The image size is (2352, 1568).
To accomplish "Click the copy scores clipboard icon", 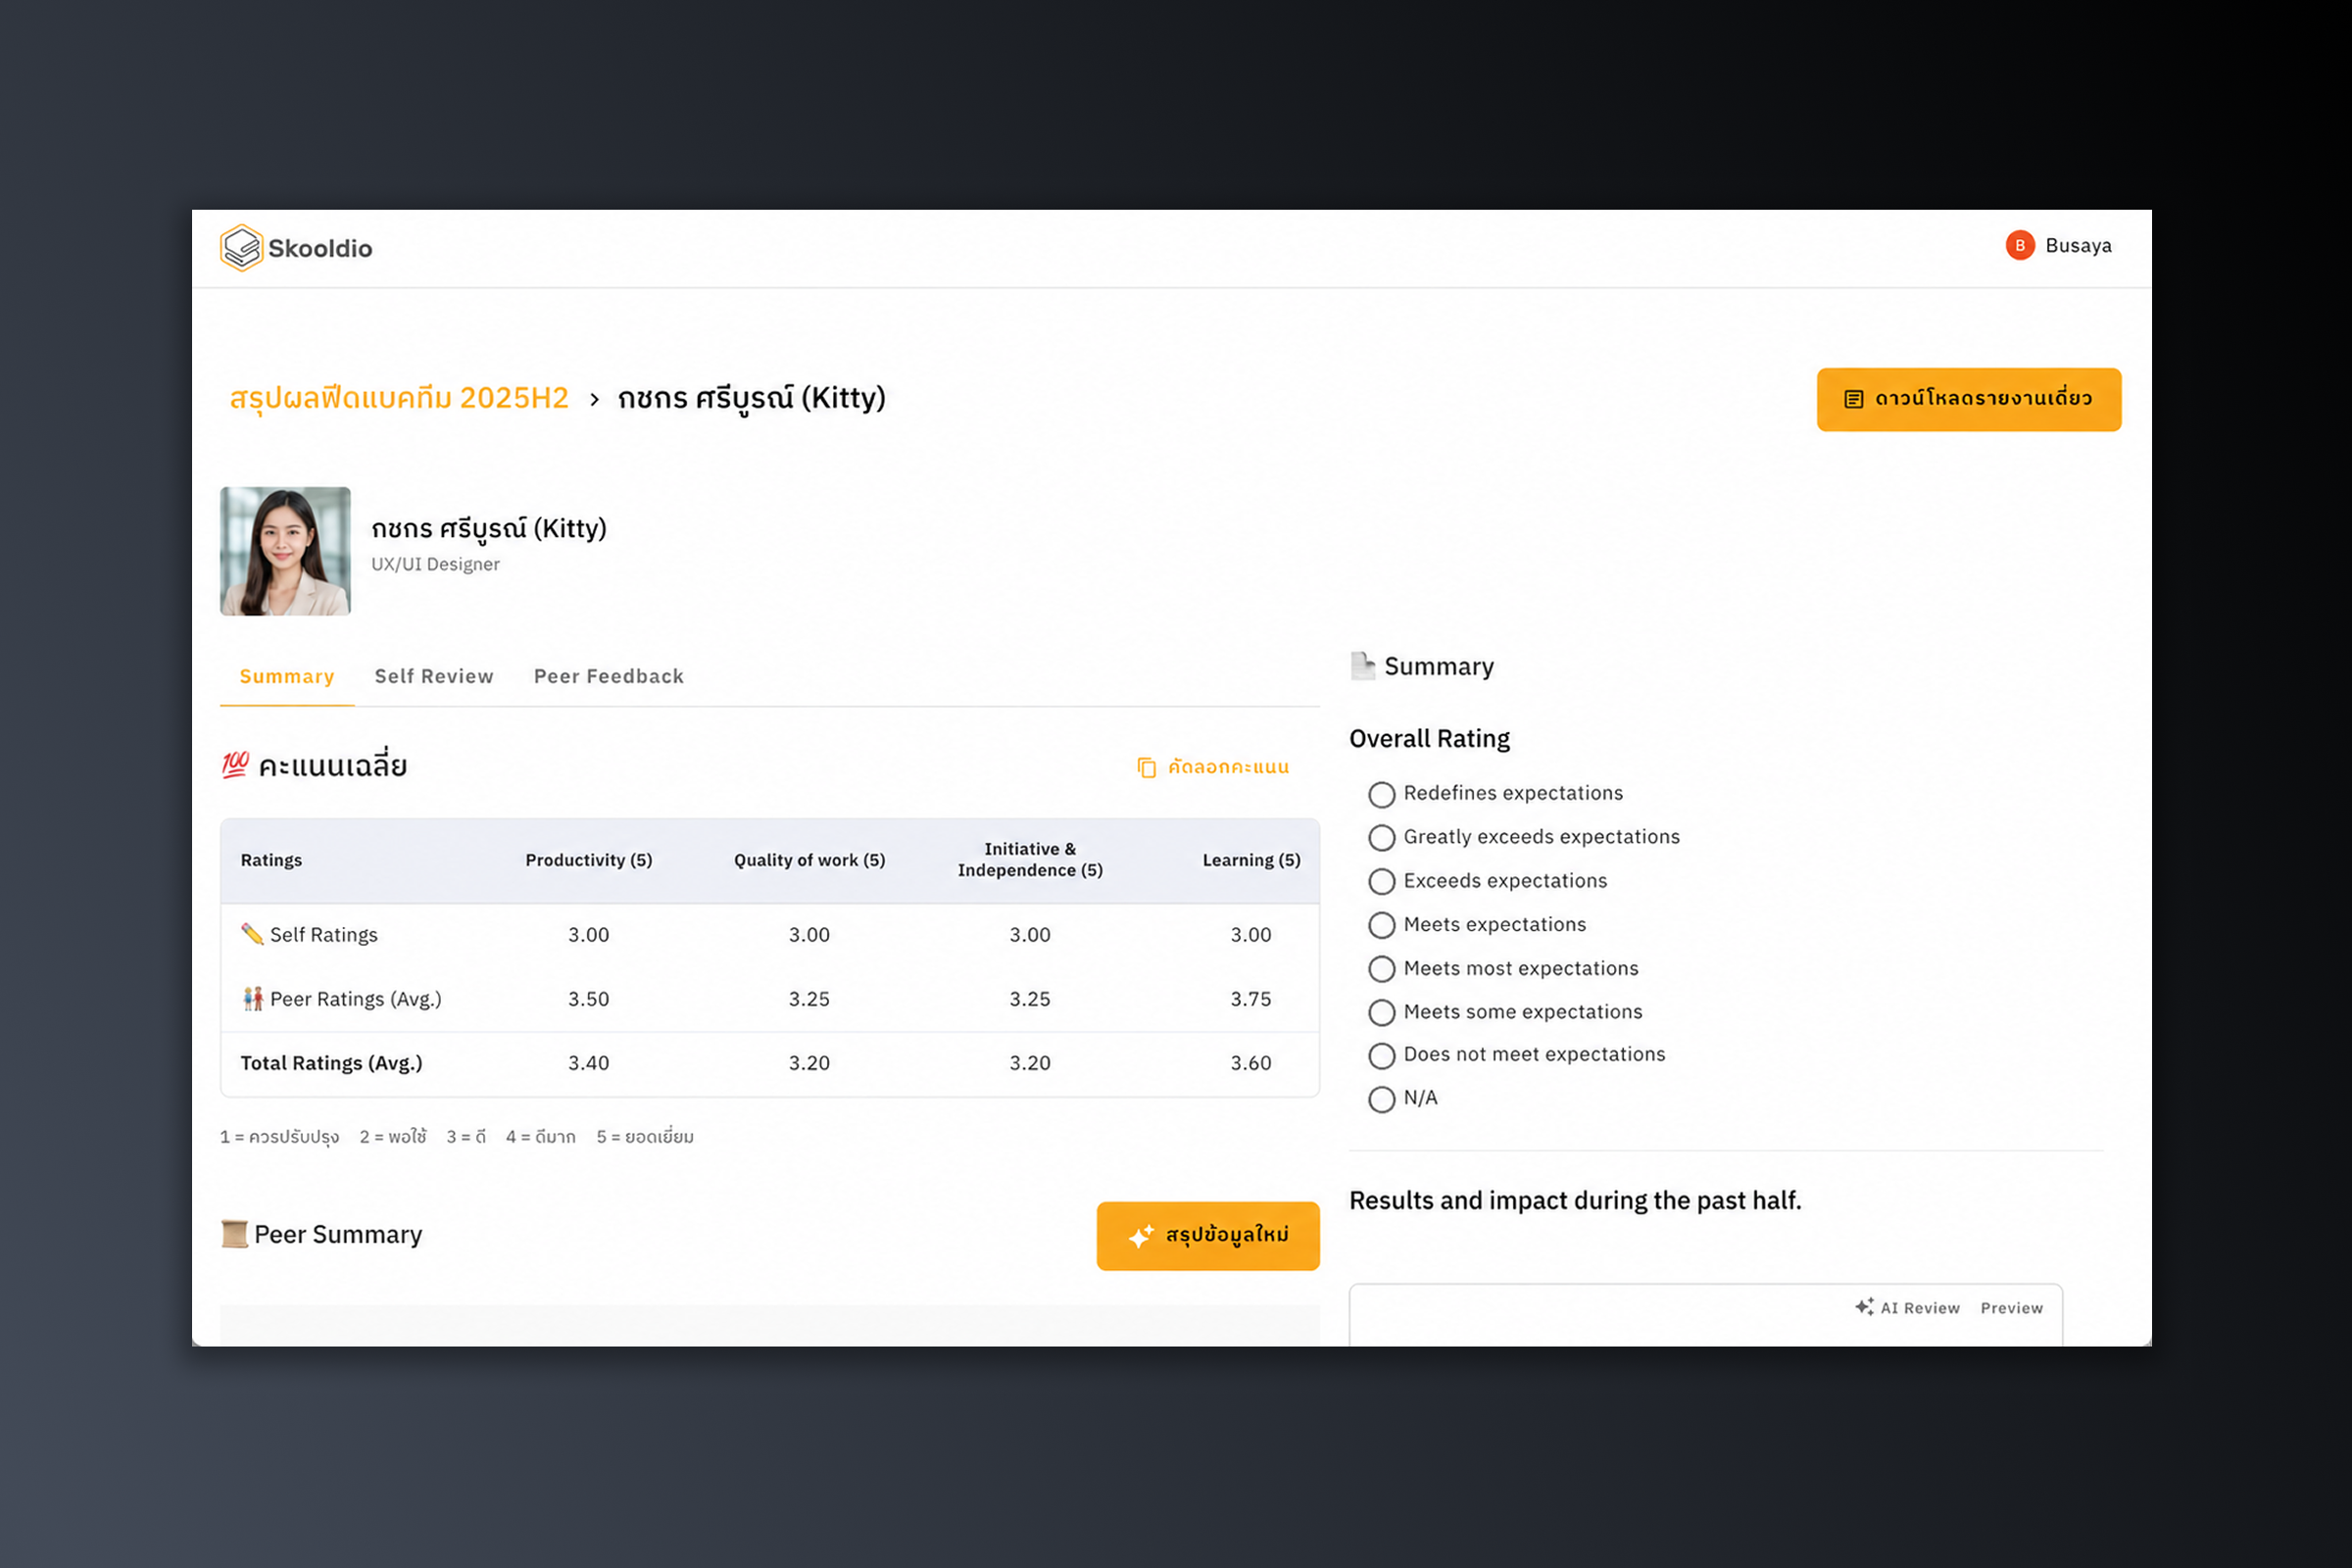I will click(x=1146, y=768).
